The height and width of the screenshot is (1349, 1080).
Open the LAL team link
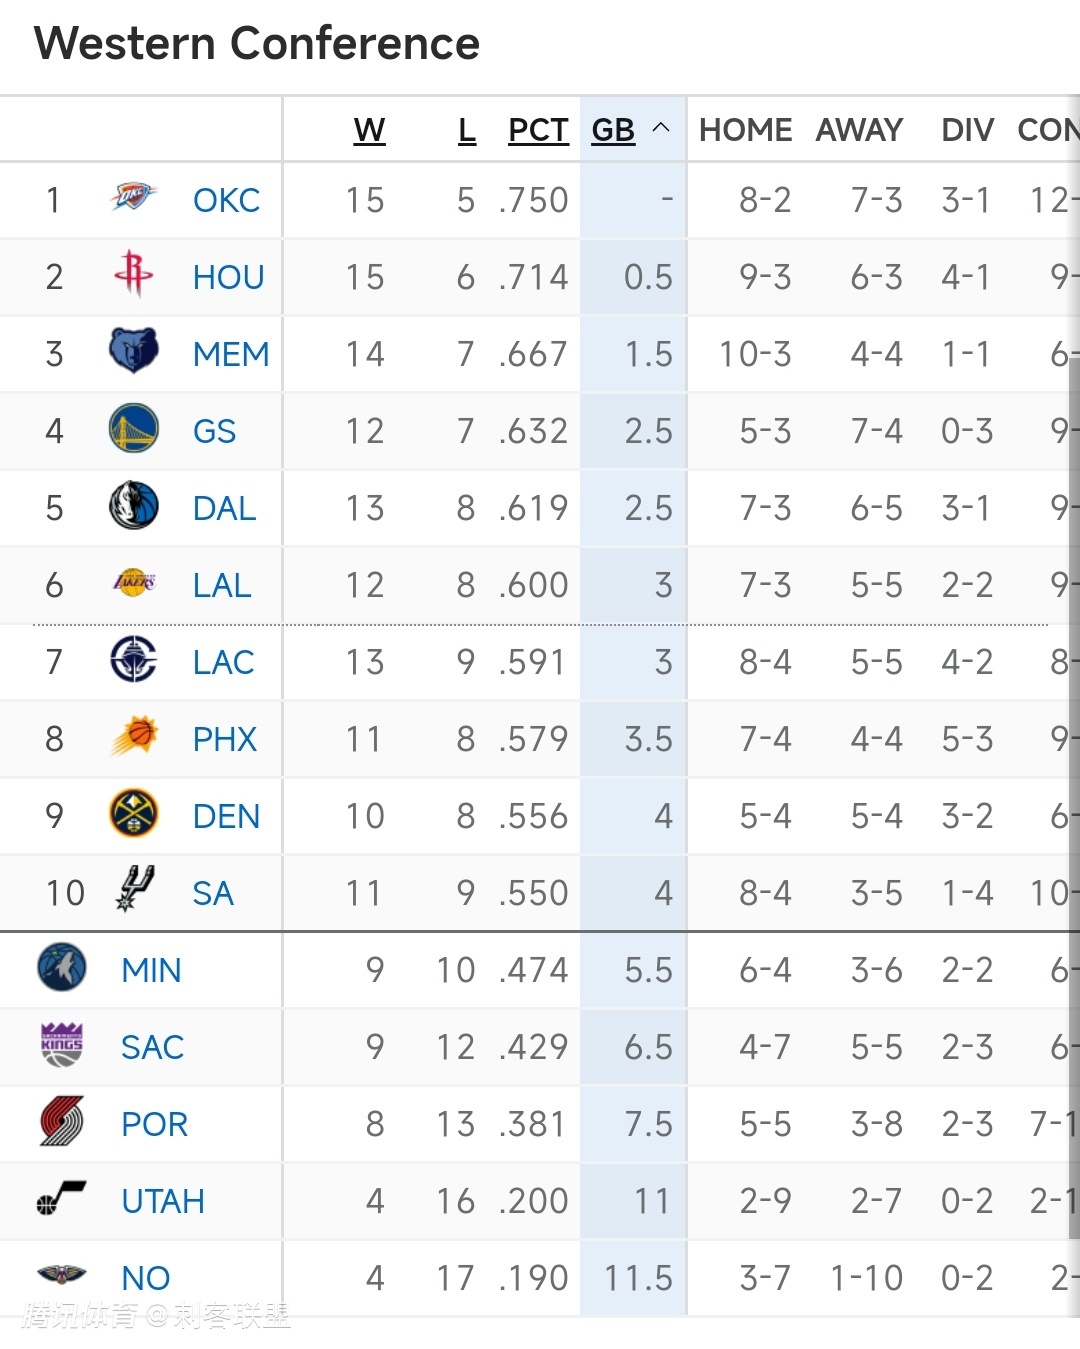coord(222,585)
